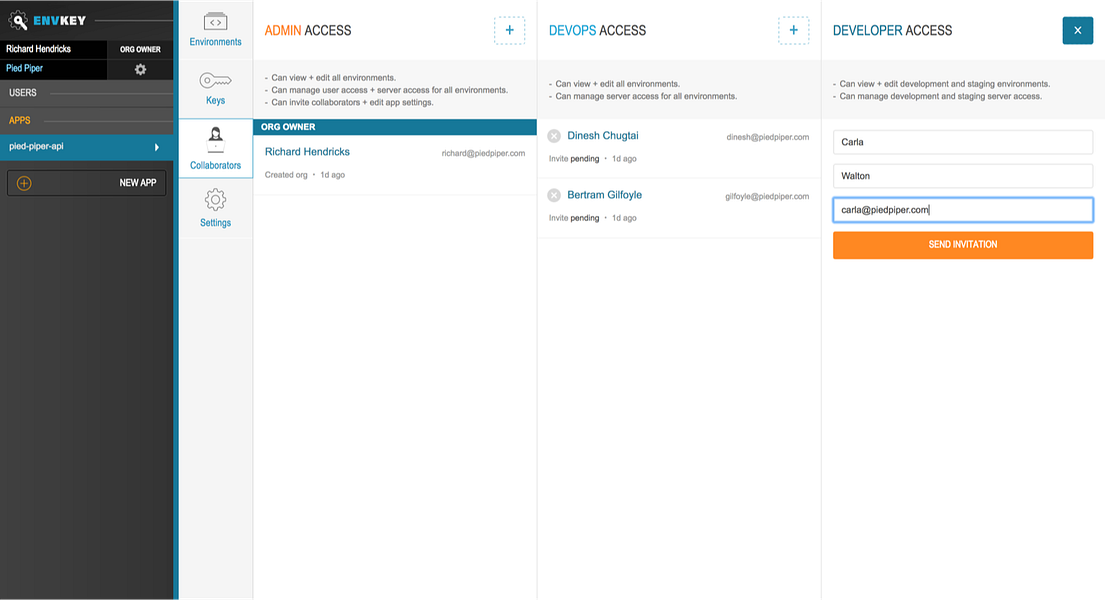Expand the pied-piper-api app arrow

pyautogui.click(x=156, y=147)
